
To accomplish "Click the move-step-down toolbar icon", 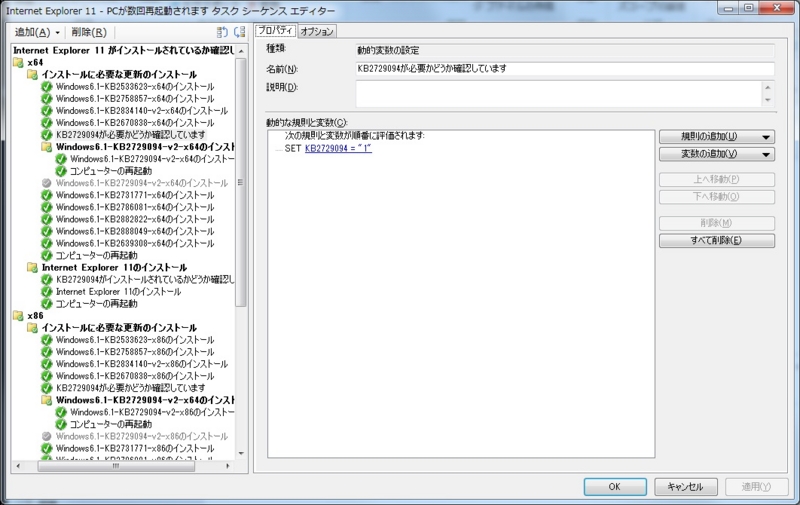I will pos(239,32).
